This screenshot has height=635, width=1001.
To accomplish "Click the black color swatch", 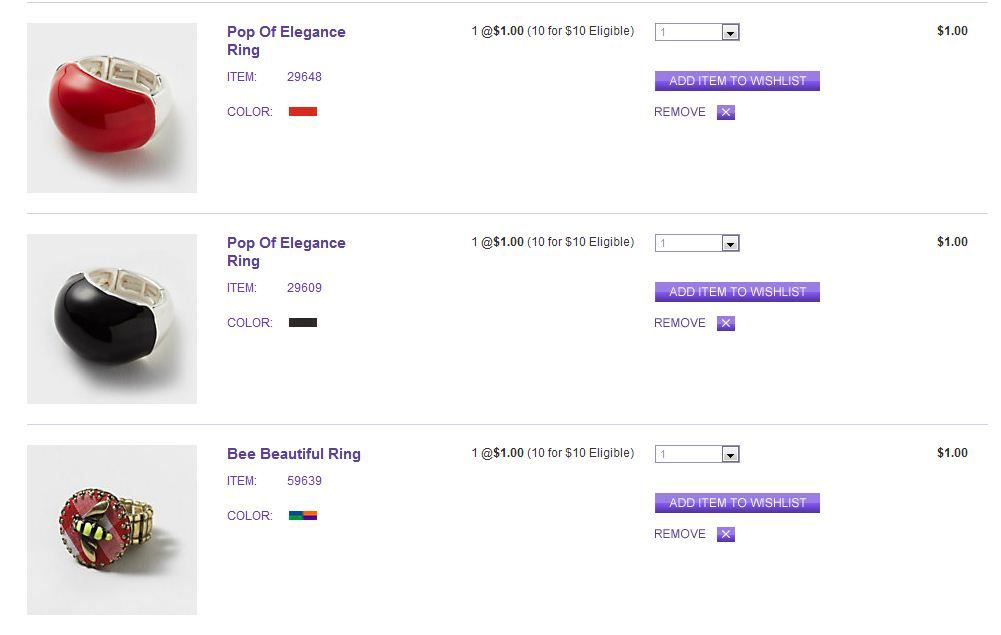I will coord(302,323).
